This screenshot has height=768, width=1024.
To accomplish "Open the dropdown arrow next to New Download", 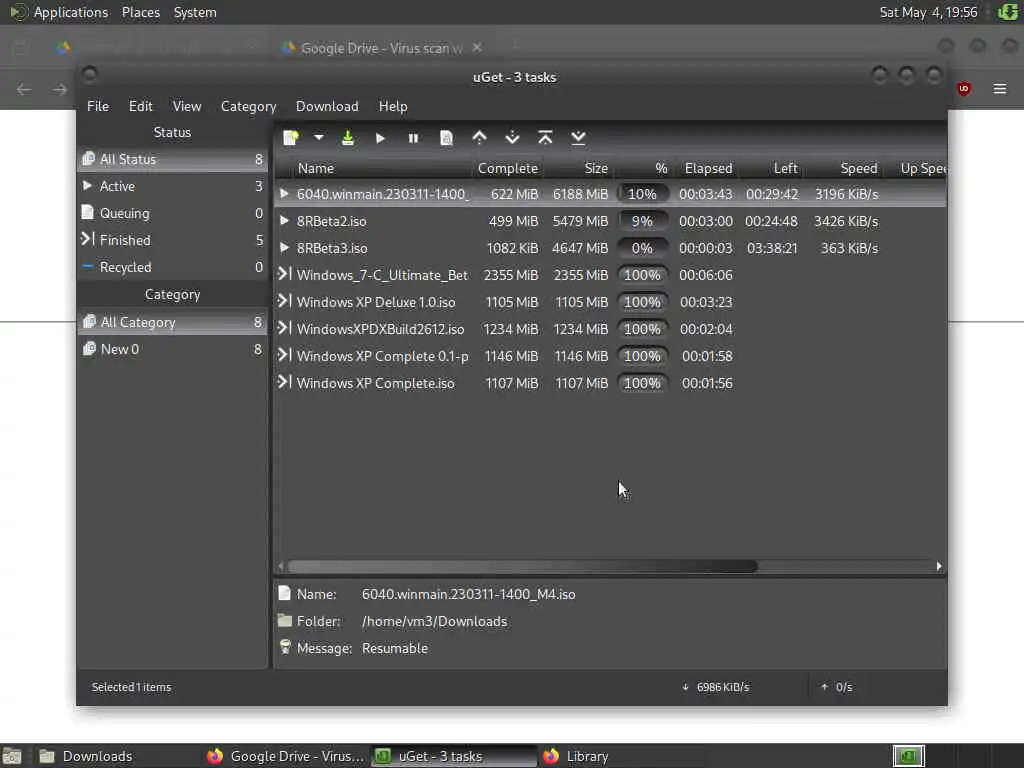I will click(x=319, y=138).
